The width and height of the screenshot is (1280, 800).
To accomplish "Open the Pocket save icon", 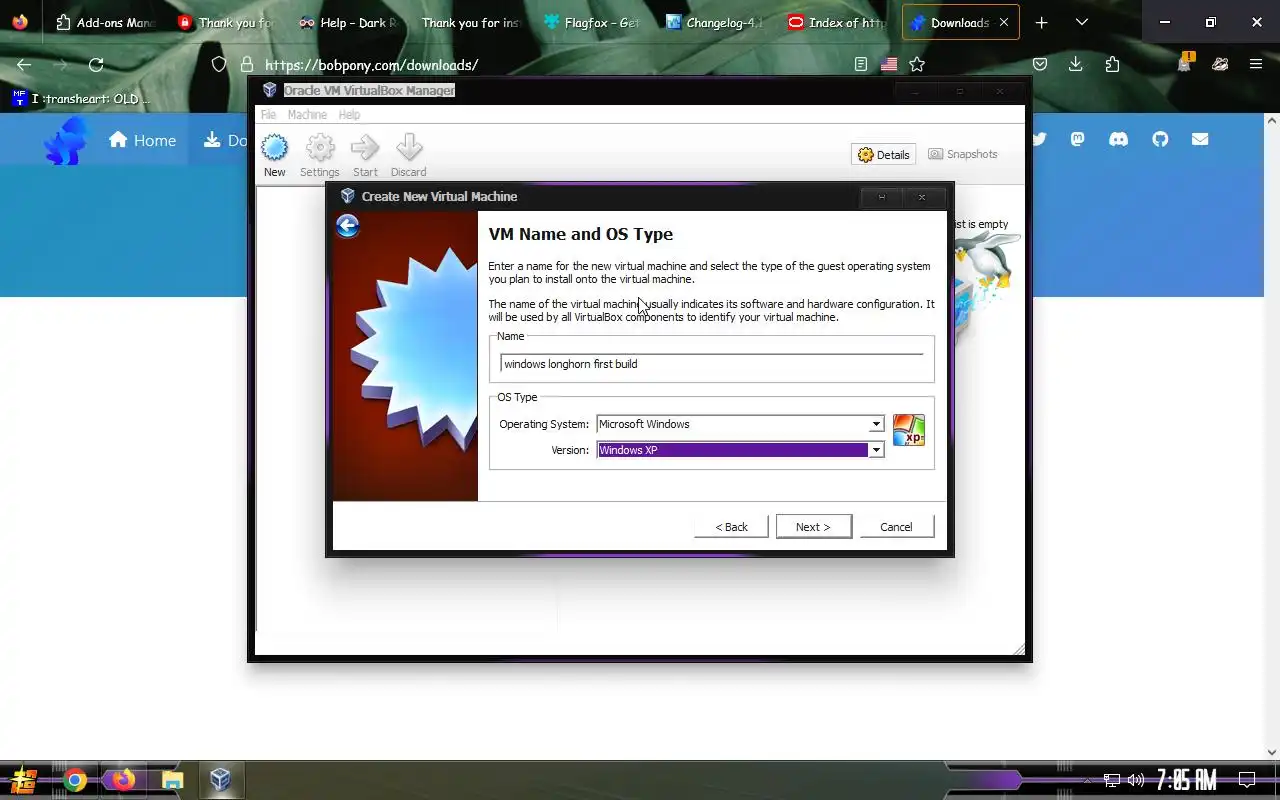I will click(1040, 65).
